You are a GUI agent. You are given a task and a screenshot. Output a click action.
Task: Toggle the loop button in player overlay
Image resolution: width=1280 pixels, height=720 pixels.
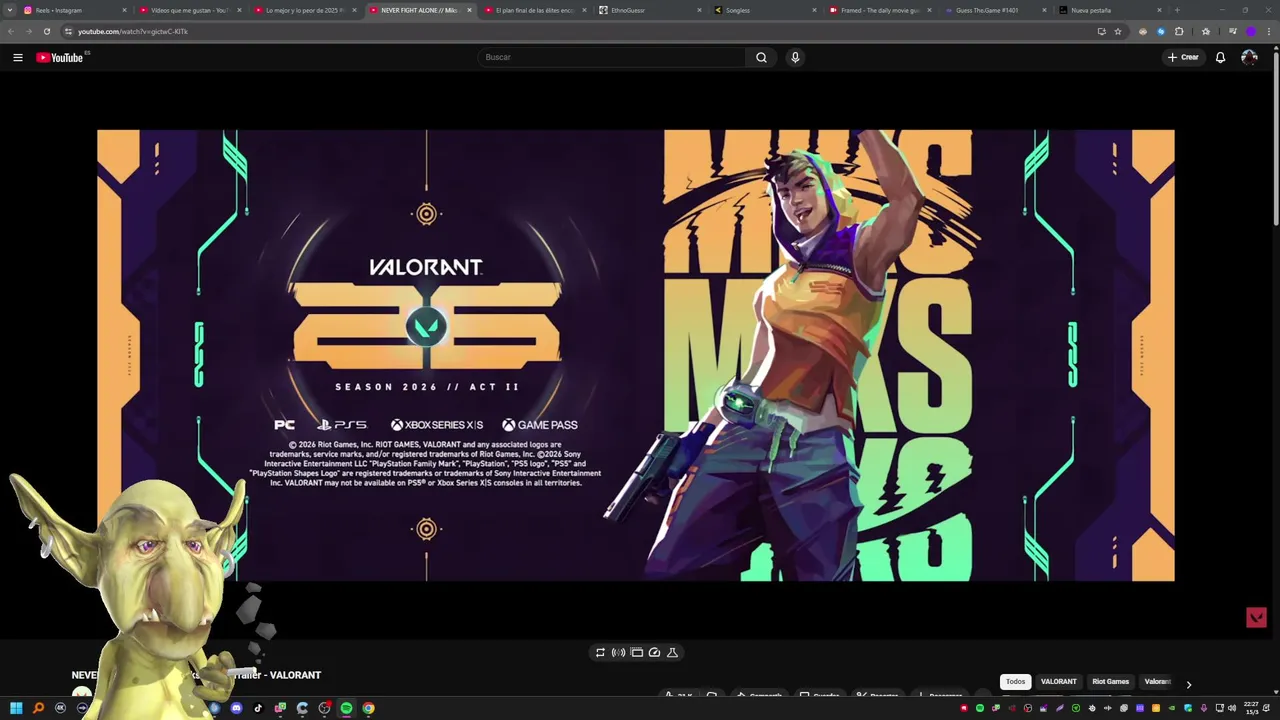click(600, 652)
